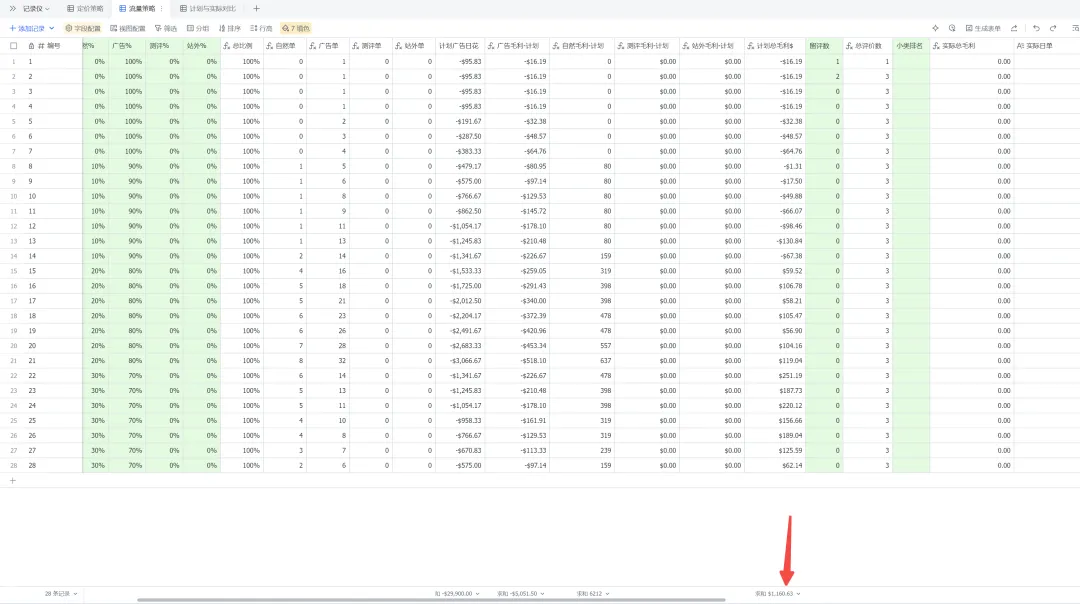Screen dimensions: 1080x604
Task: Adjust 行高 row height setting
Action: (x=261, y=28)
